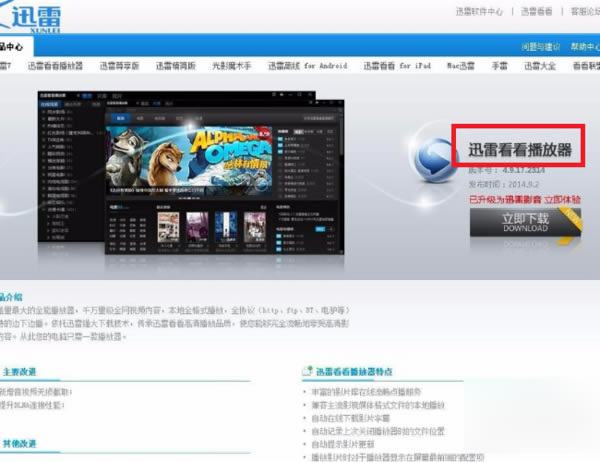Open the red 已升级为迅雷影音 立即体验 link
Screen dimensions: 600x462
coord(525,199)
